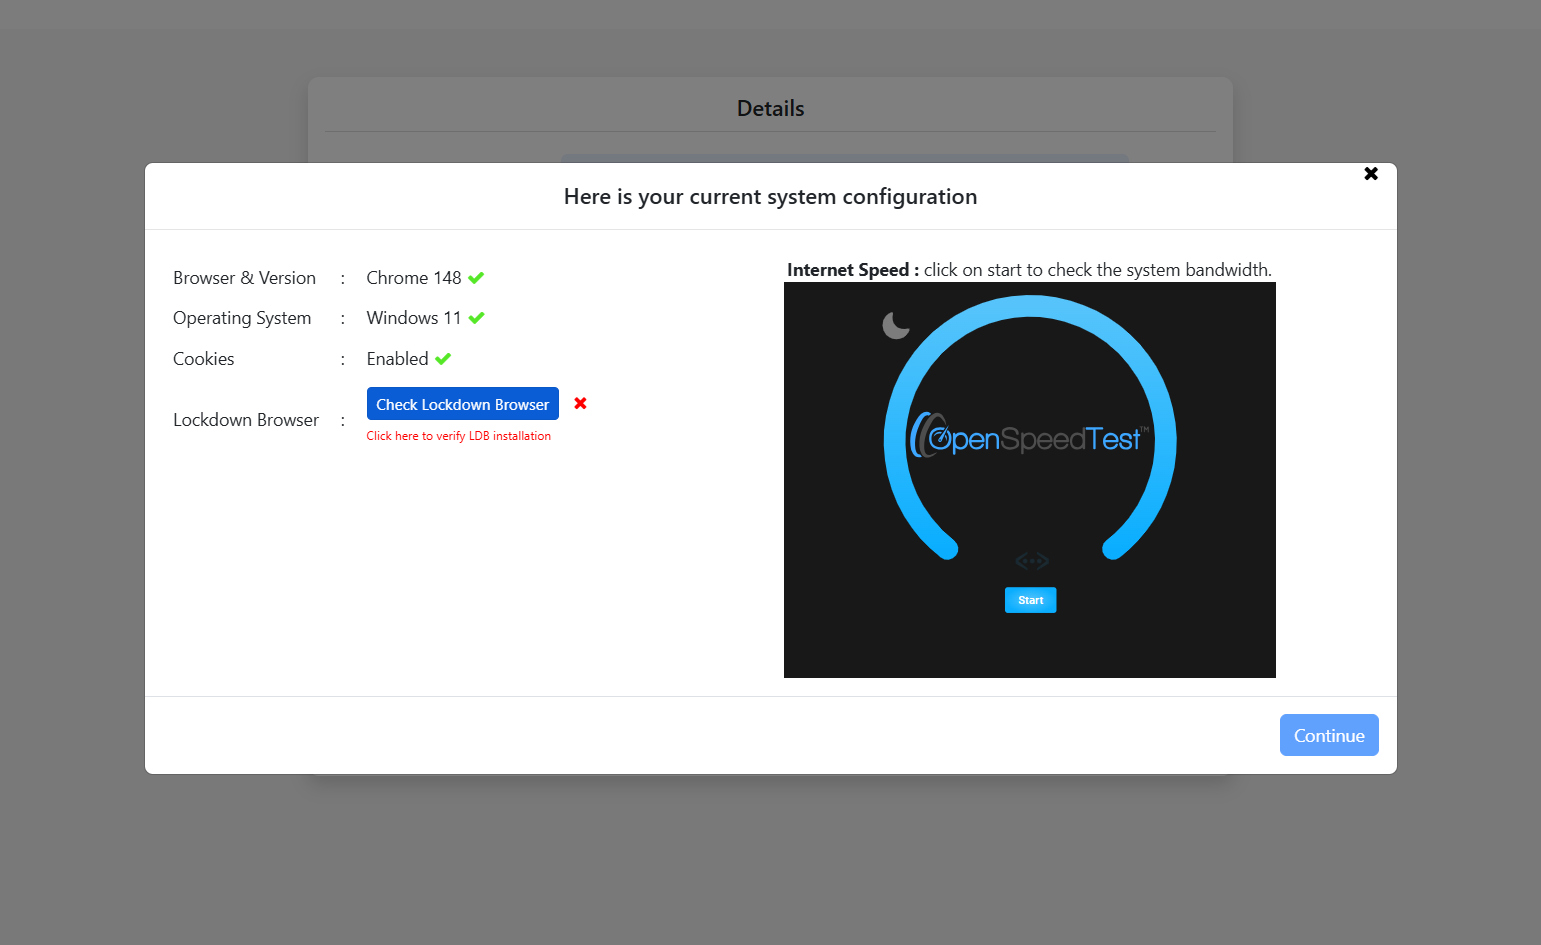Viewport: 1541px width, 945px height.
Task: Click the red X next to Lockdown Browser
Action: point(580,403)
